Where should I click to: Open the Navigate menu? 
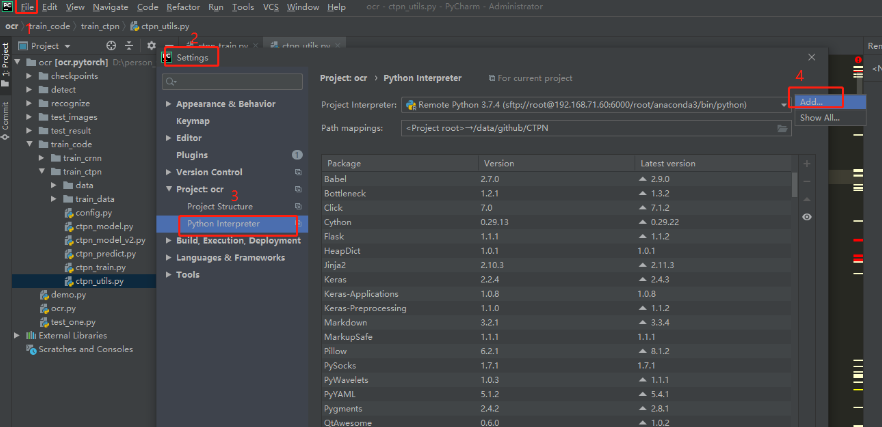pos(110,7)
